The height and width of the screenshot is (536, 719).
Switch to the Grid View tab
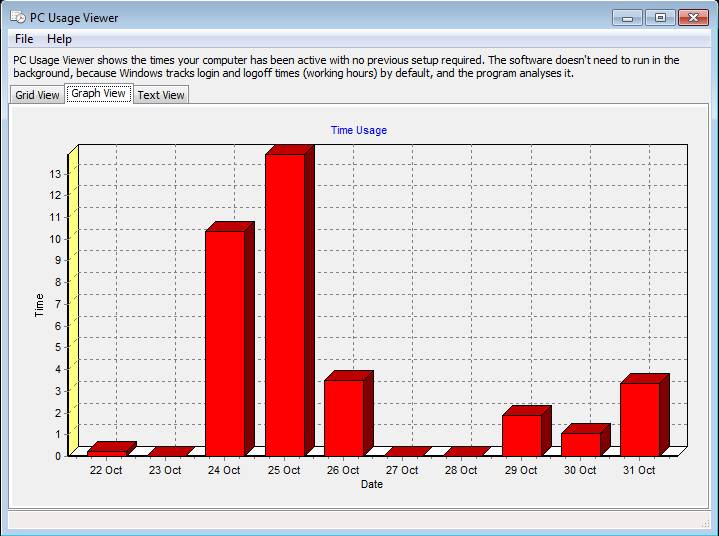pyautogui.click(x=37, y=95)
